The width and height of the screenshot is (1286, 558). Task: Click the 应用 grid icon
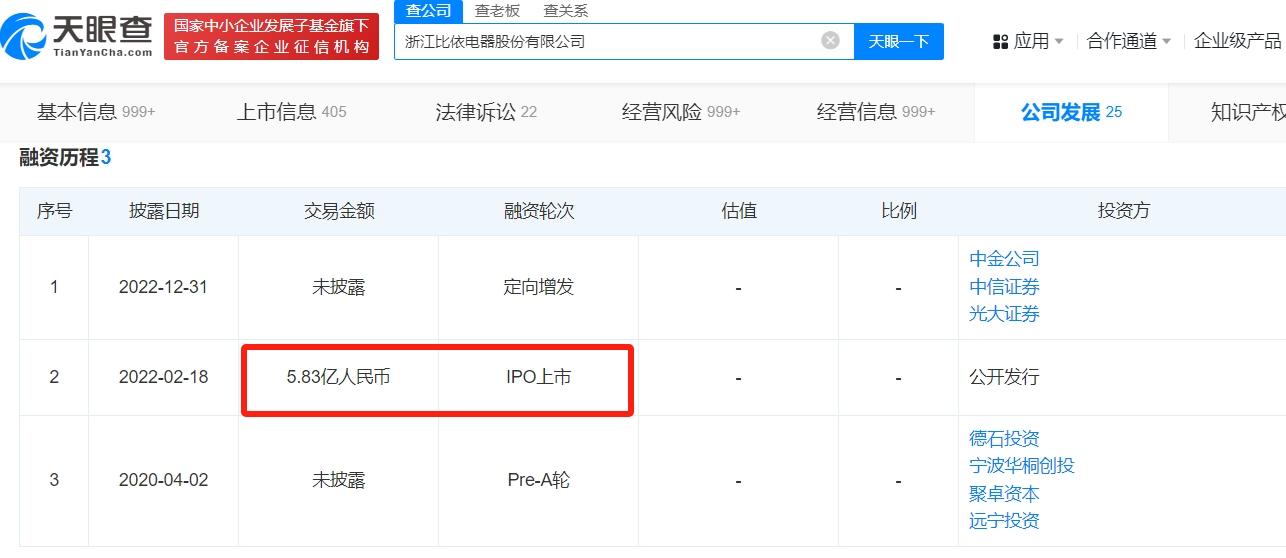tap(1000, 41)
